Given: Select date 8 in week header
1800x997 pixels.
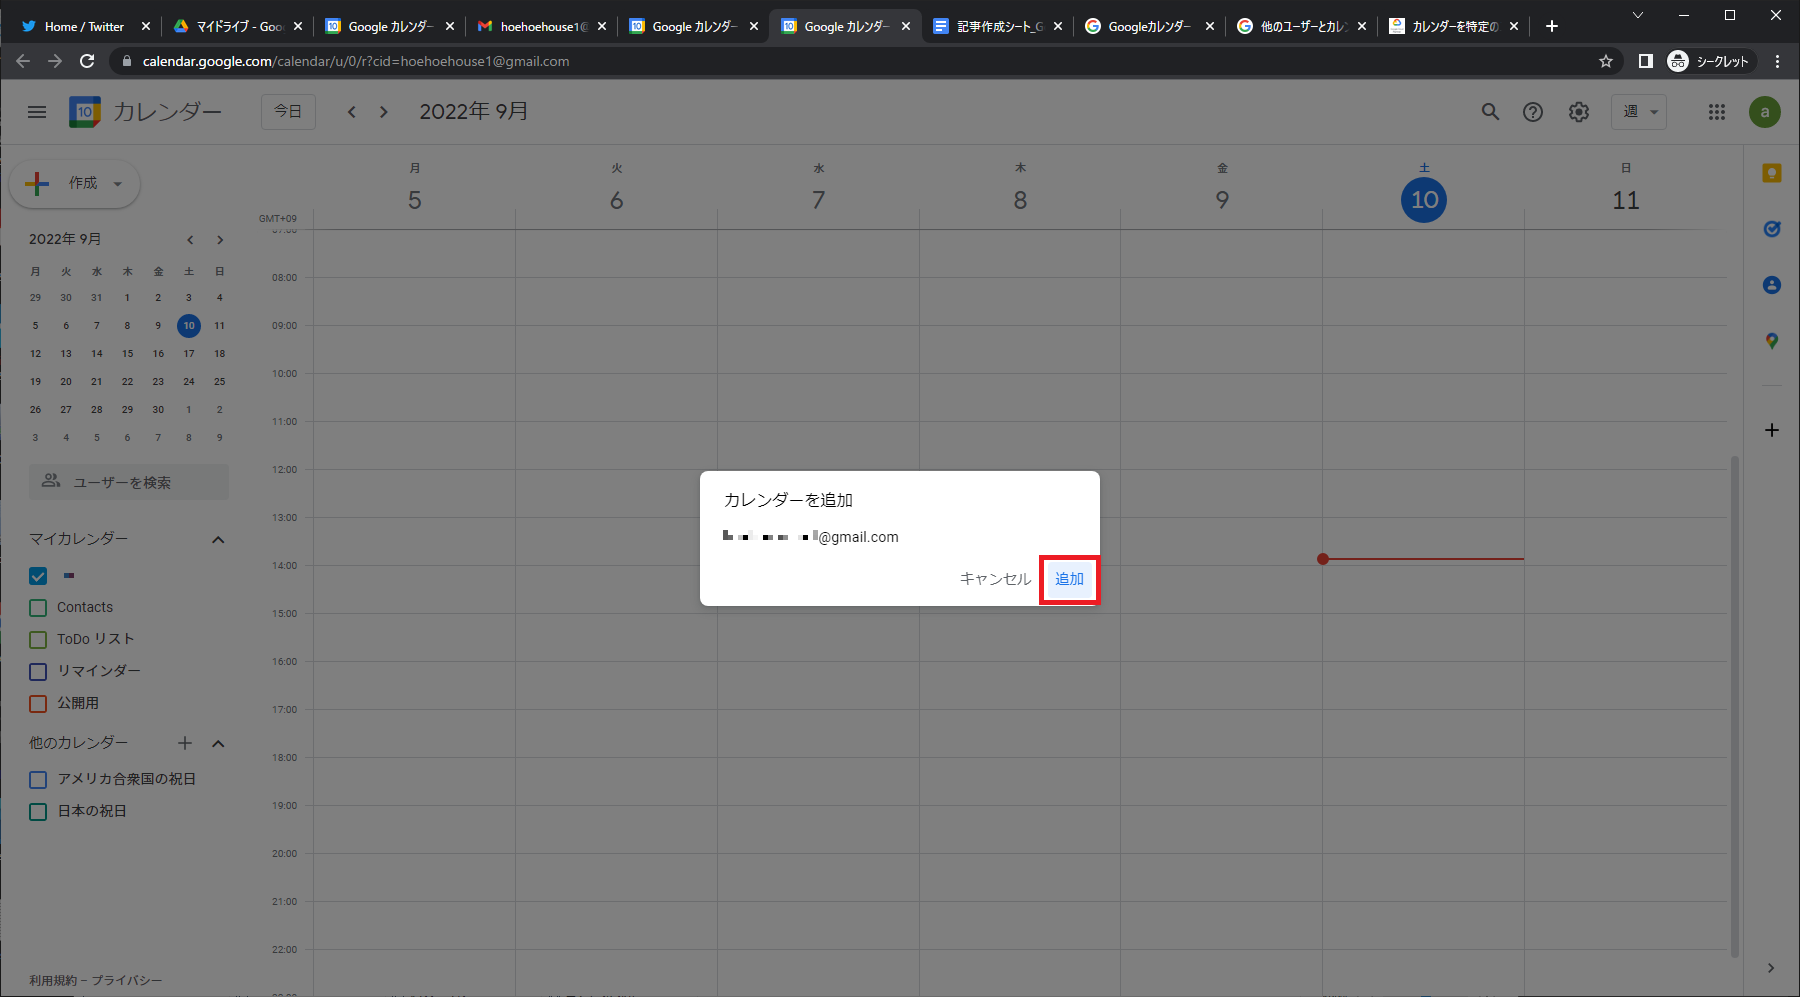Looking at the screenshot, I should click(1020, 200).
